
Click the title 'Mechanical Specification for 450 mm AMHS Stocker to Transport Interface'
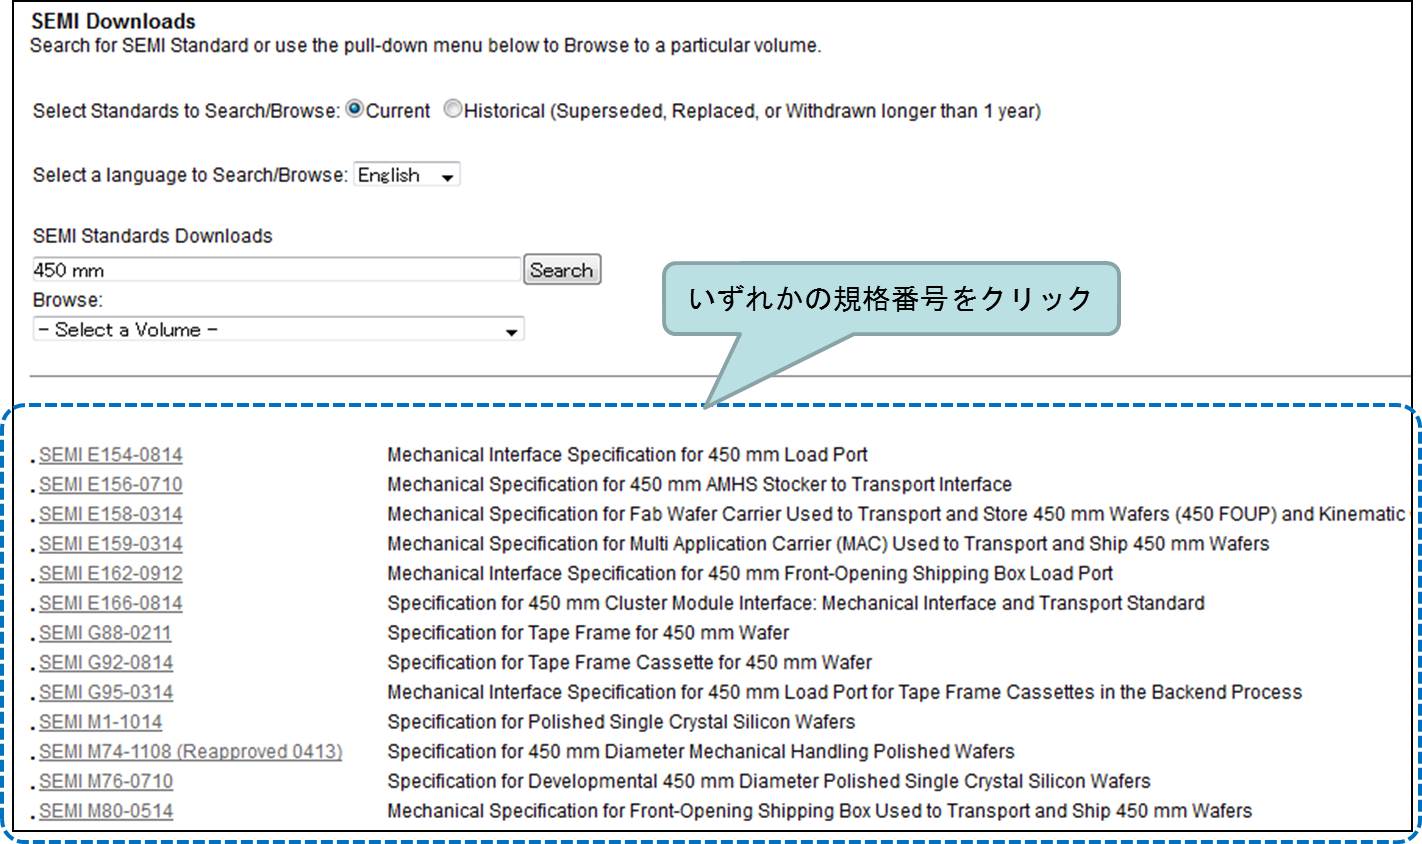pyautogui.click(x=700, y=485)
